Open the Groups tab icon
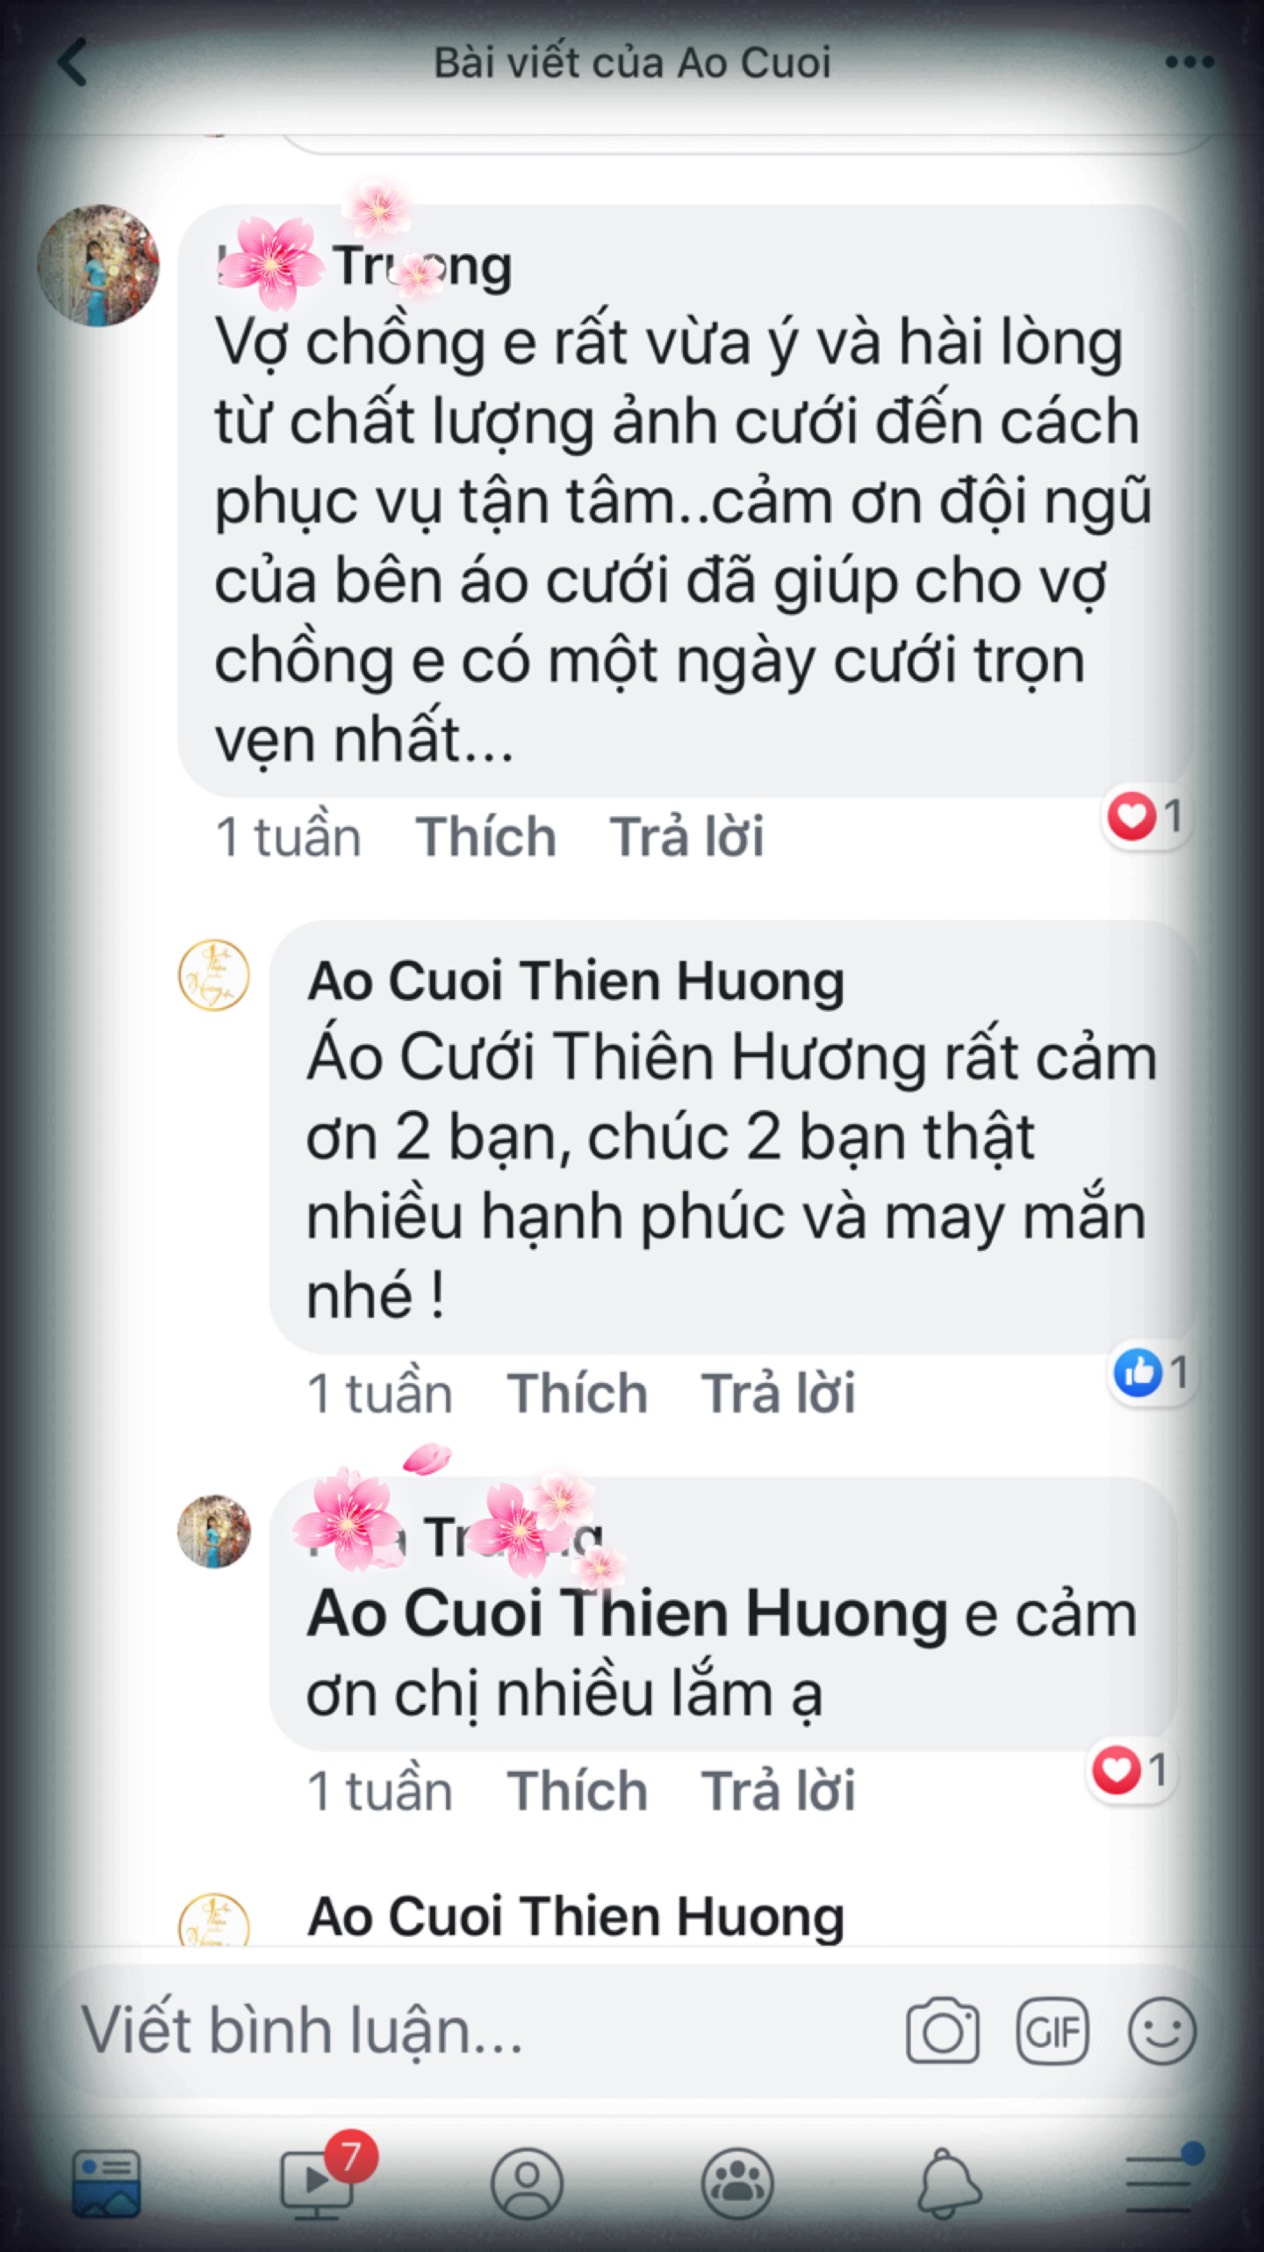Viewport: 1264px width, 2252px height. (738, 2183)
